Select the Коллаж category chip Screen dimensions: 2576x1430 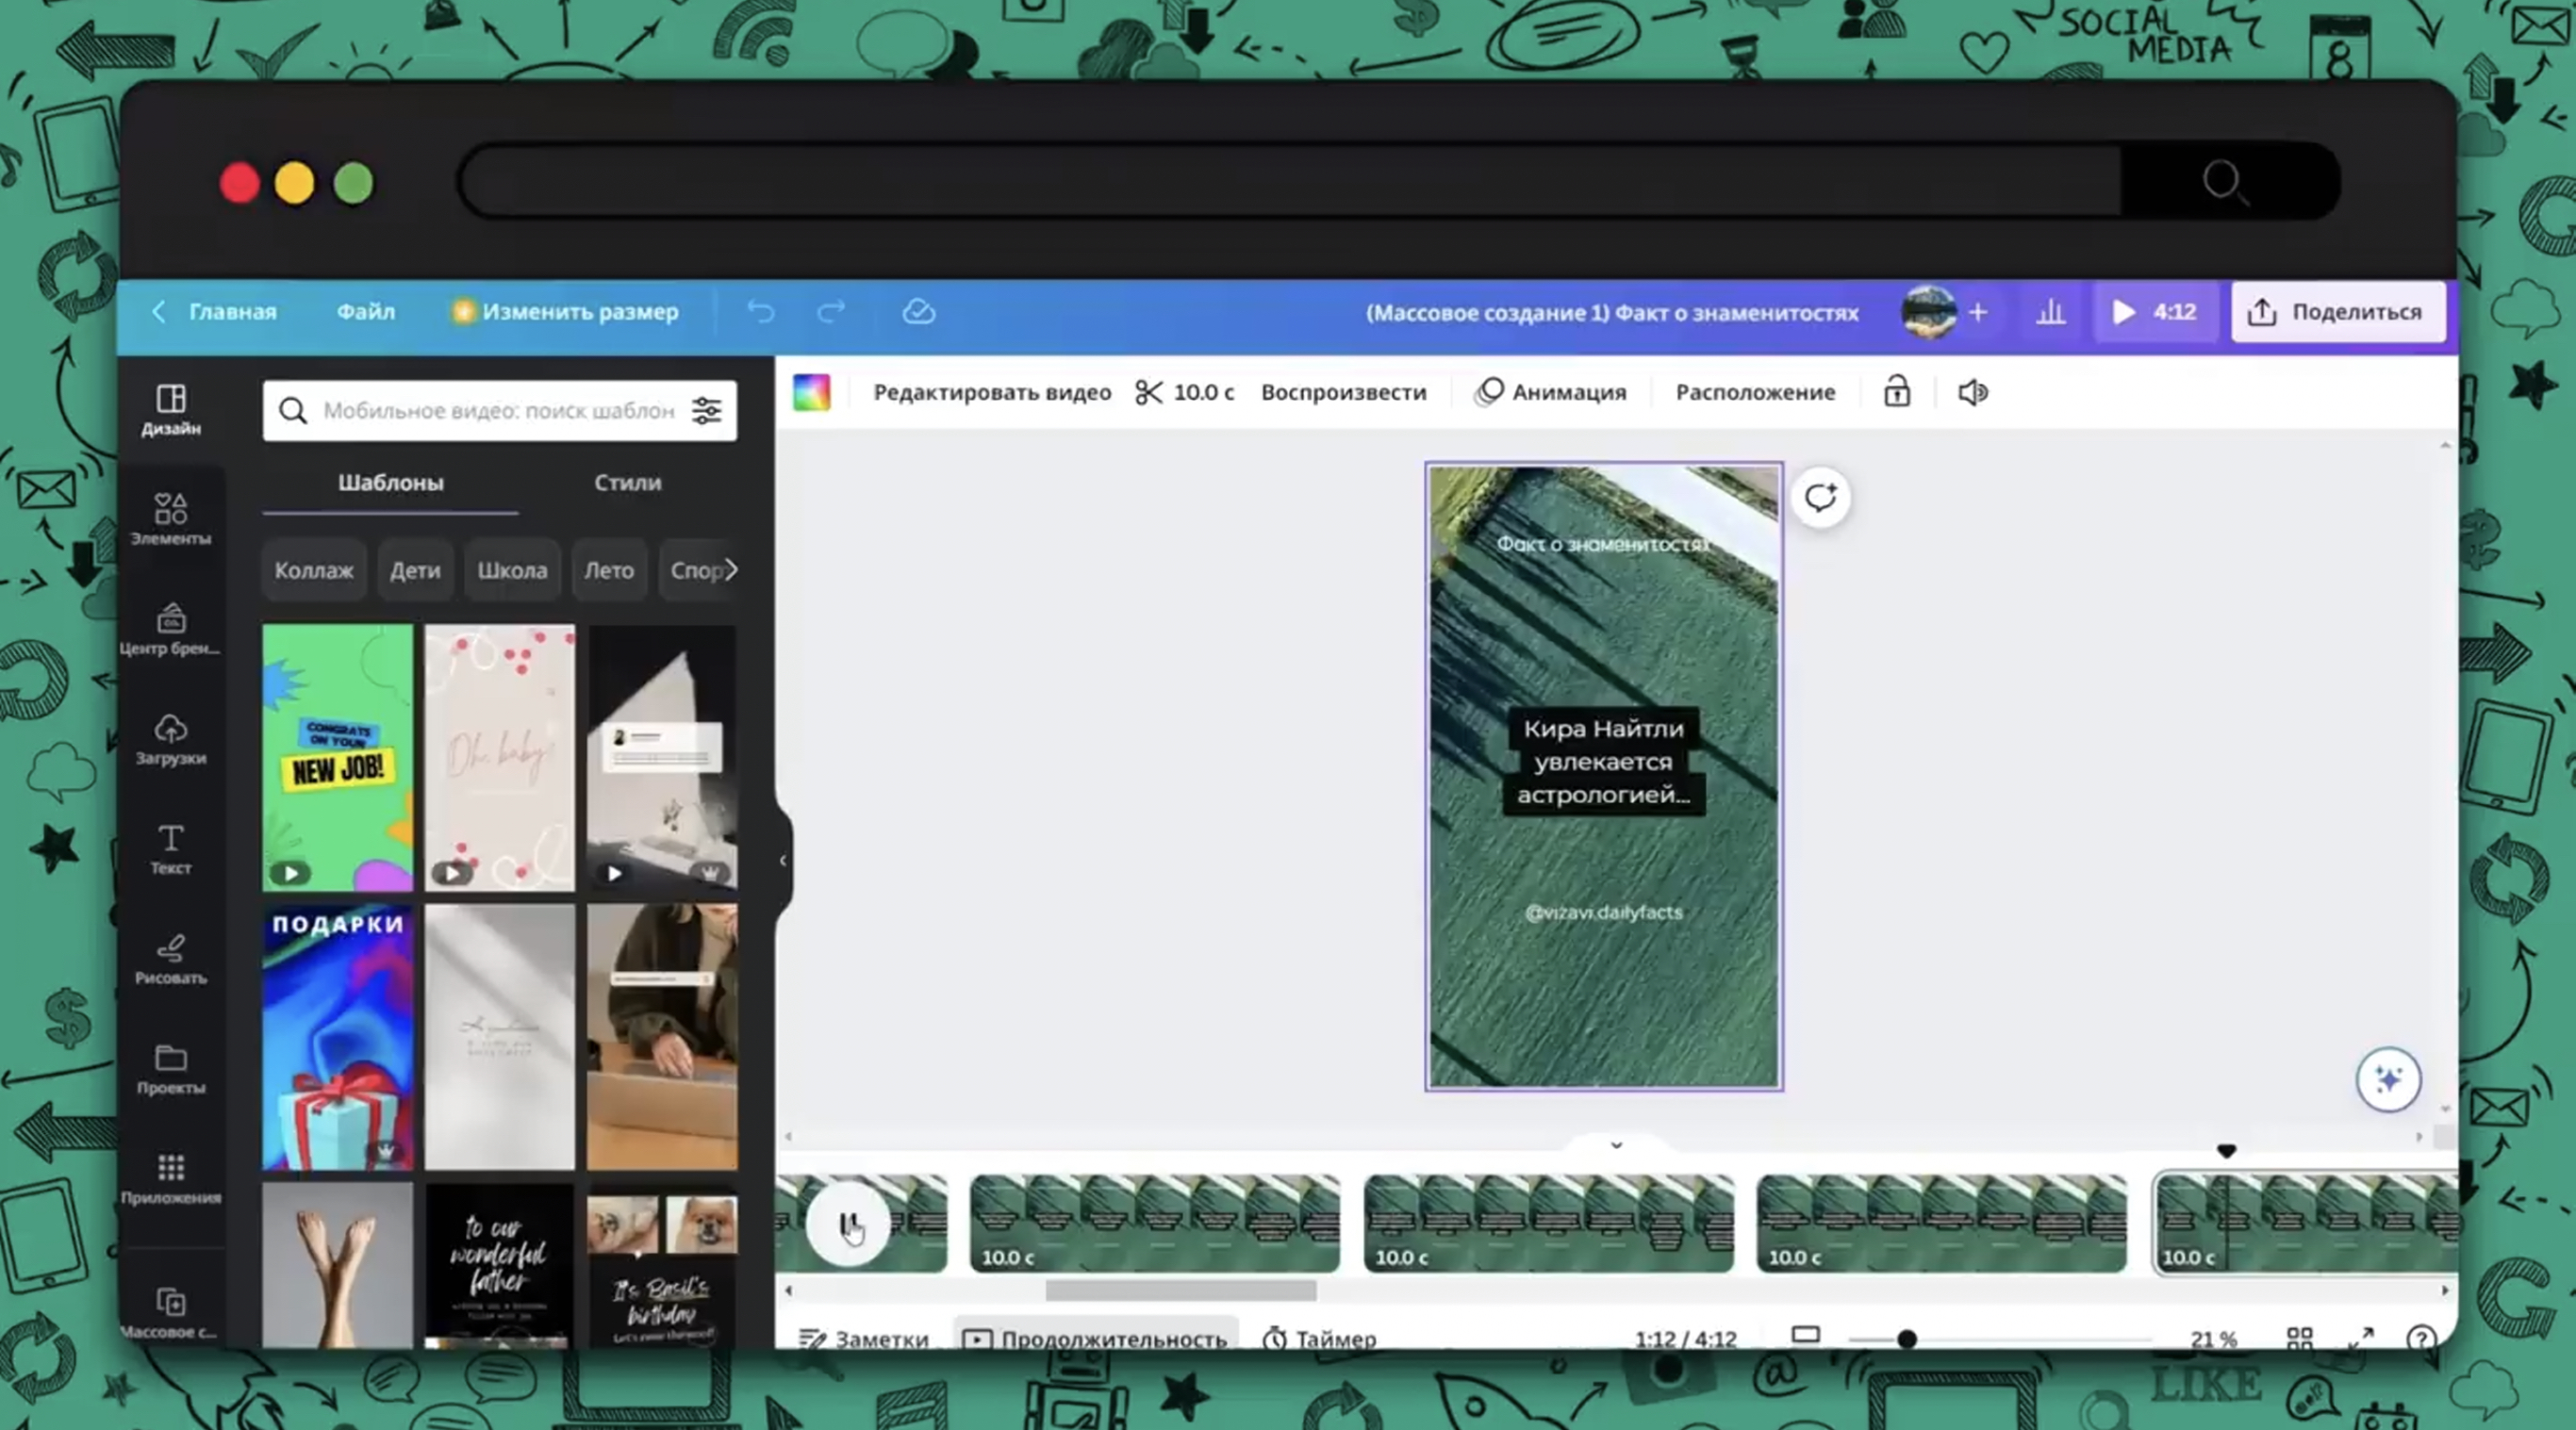pos(314,570)
